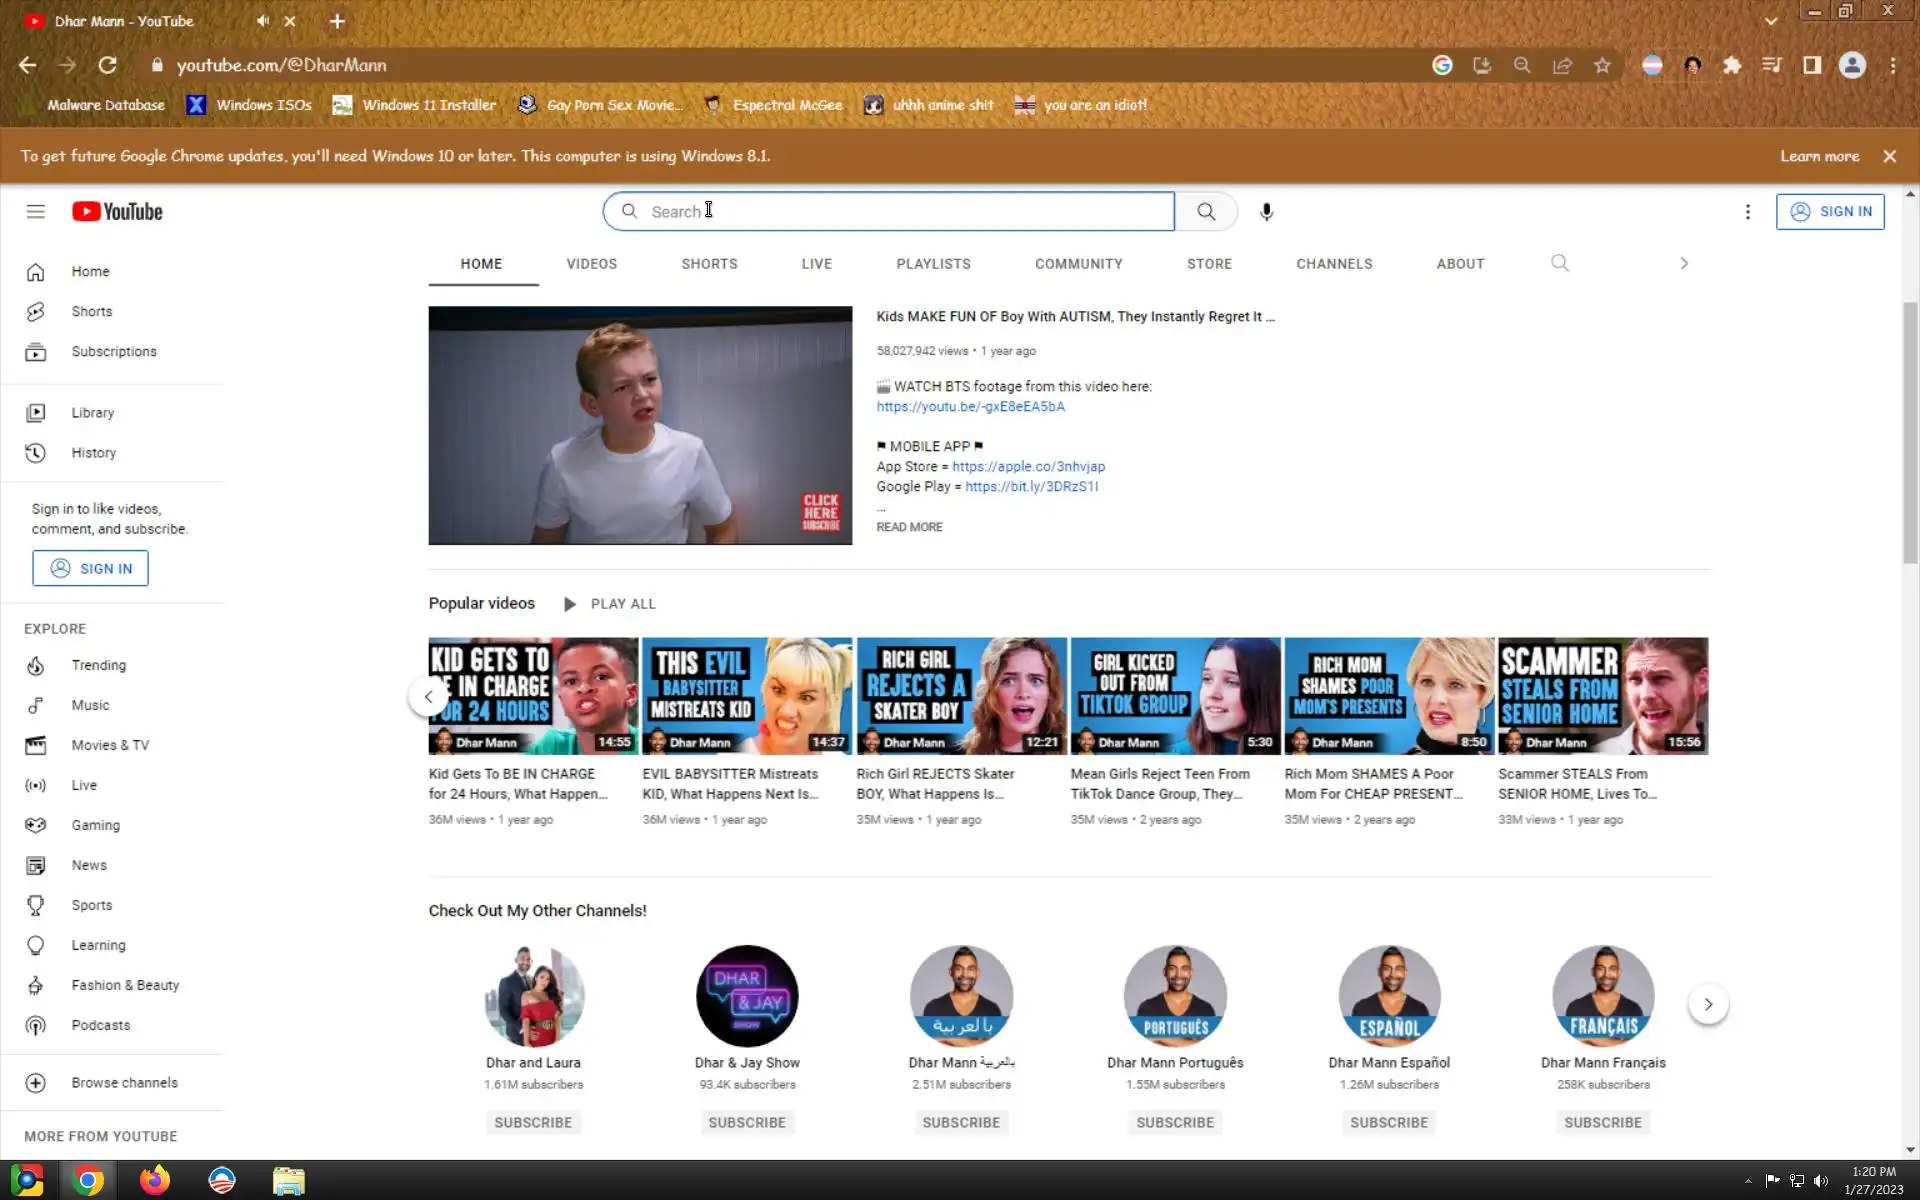Click the channel search magnifier icon
The height and width of the screenshot is (1200, 1920).
[x=1559, y=263]
